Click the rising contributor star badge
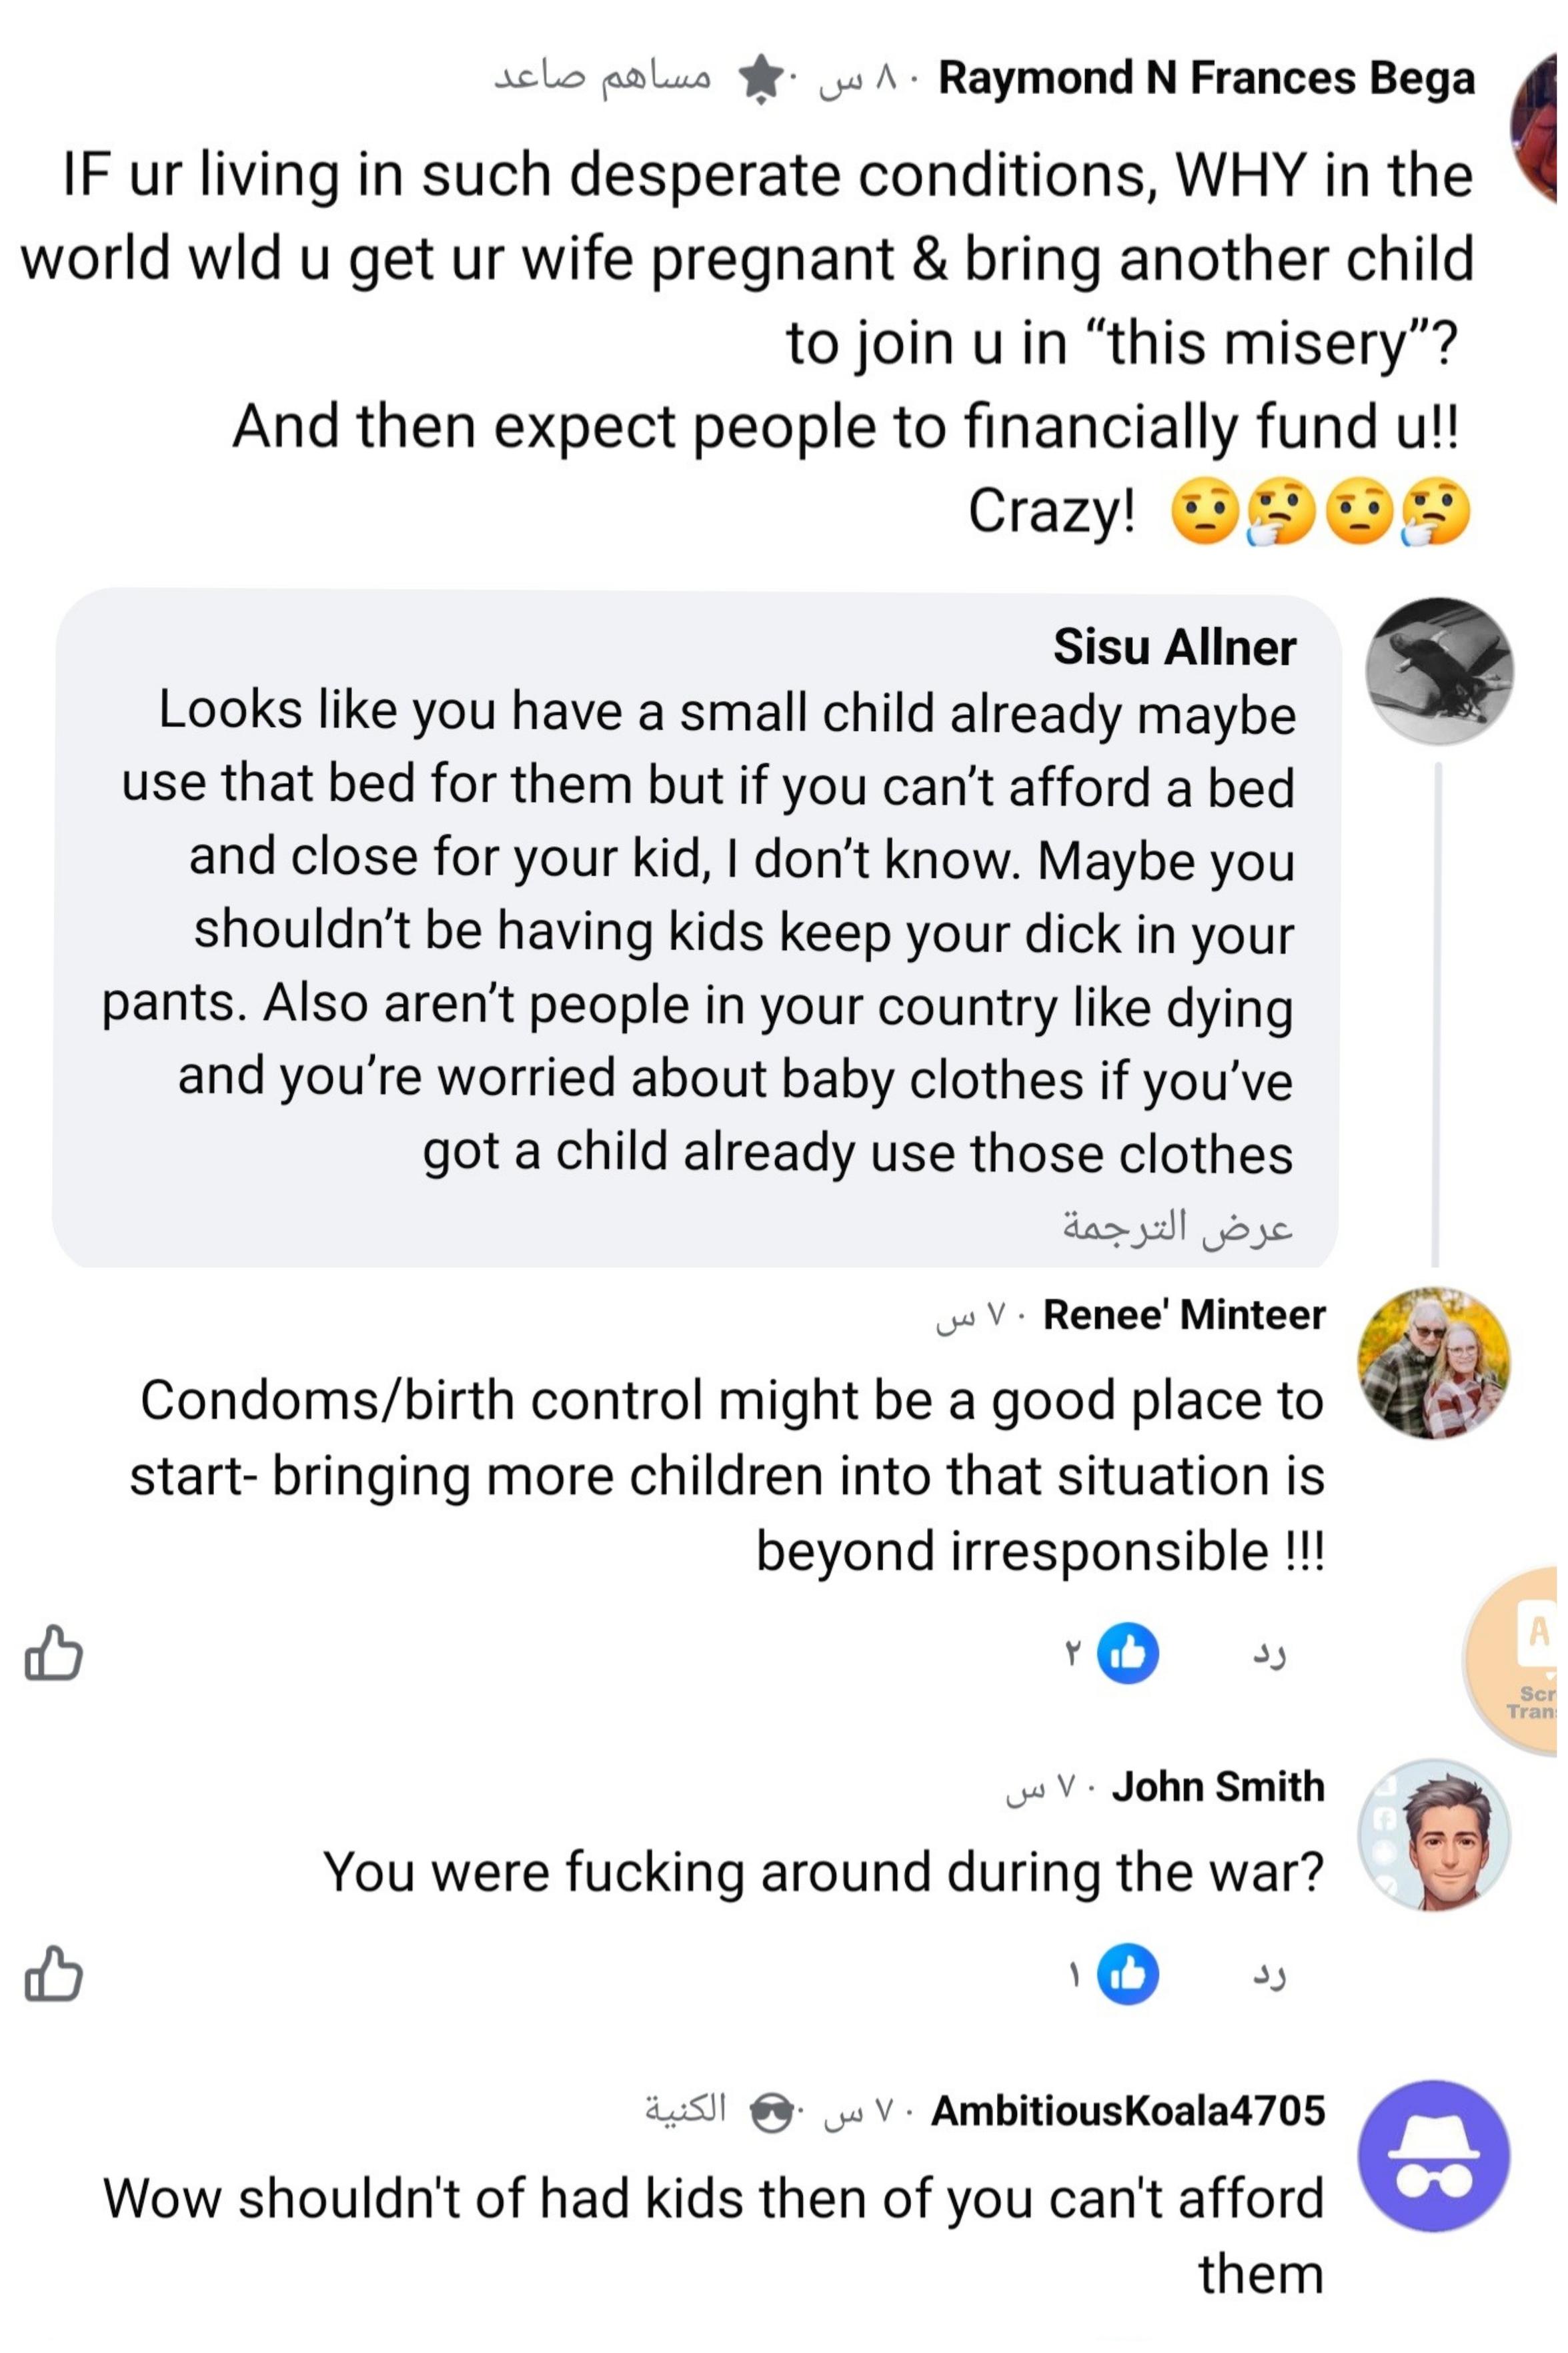Image resolution: width=1568 pixels, height=2353 pixels. (x=762, y=78)
